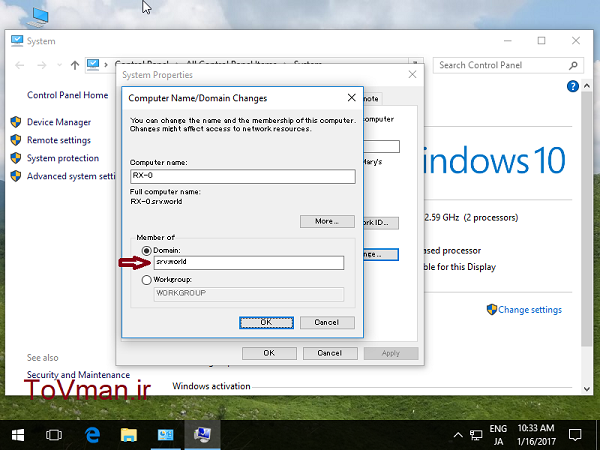Click the disabled WORKGROUP text field
Viewport: 600px width, 450px height.
click(x=249, y=294)
